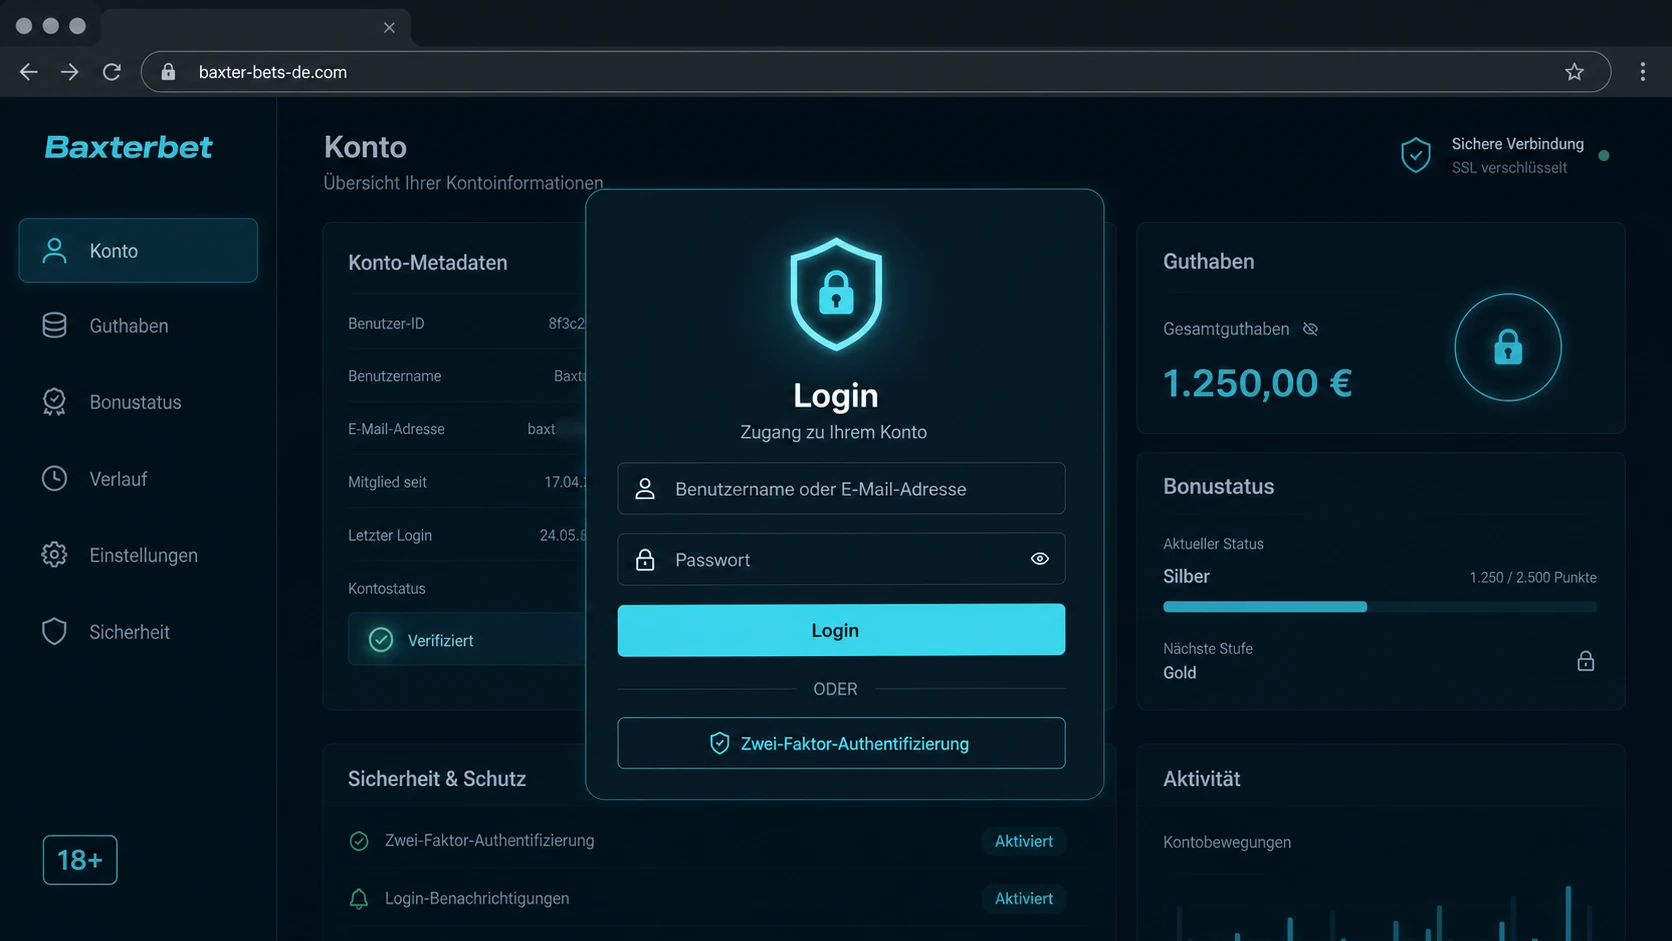Click the Sicherheit & Schutz heading
Viewport: 1672px width, 941px height.
437,779
